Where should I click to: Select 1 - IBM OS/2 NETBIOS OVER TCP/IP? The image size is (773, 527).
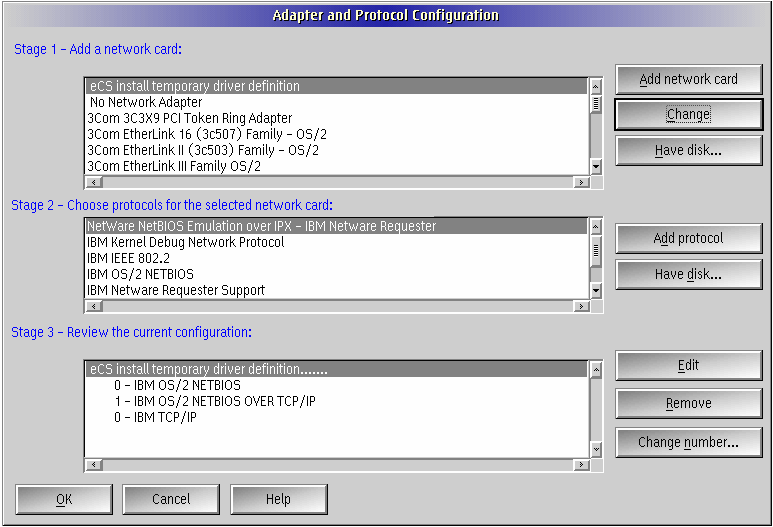pos(337,401)
